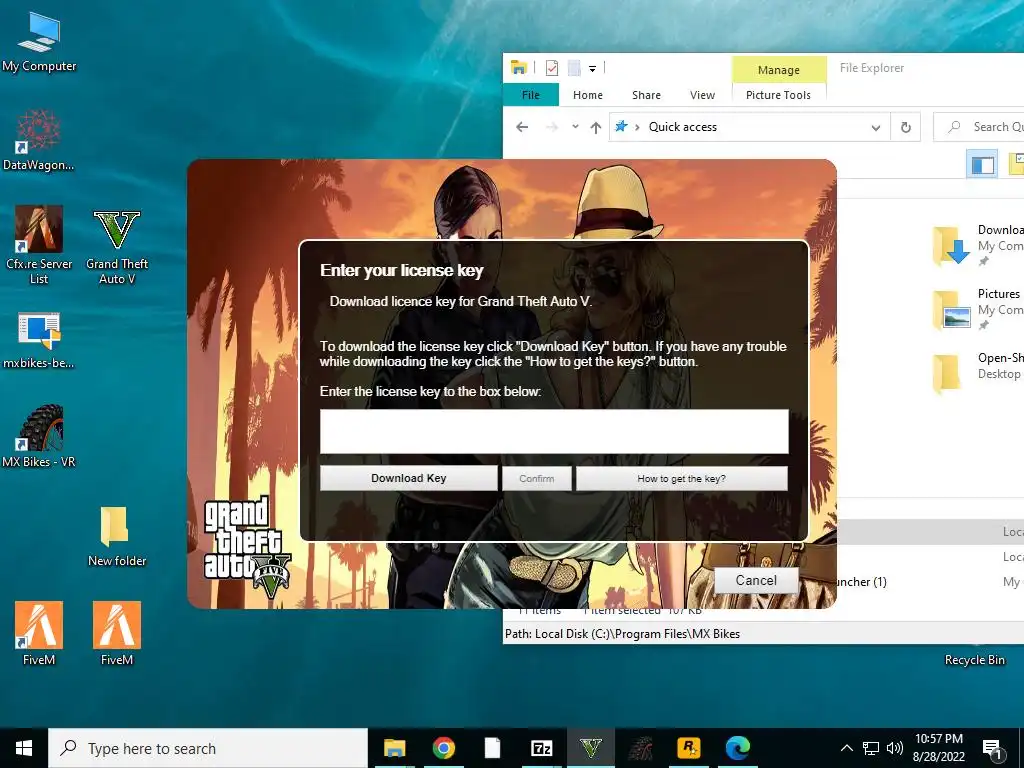1024x768 pixels.
Task: Switch to GTA V taskbar icon
Action: (590, 748)
